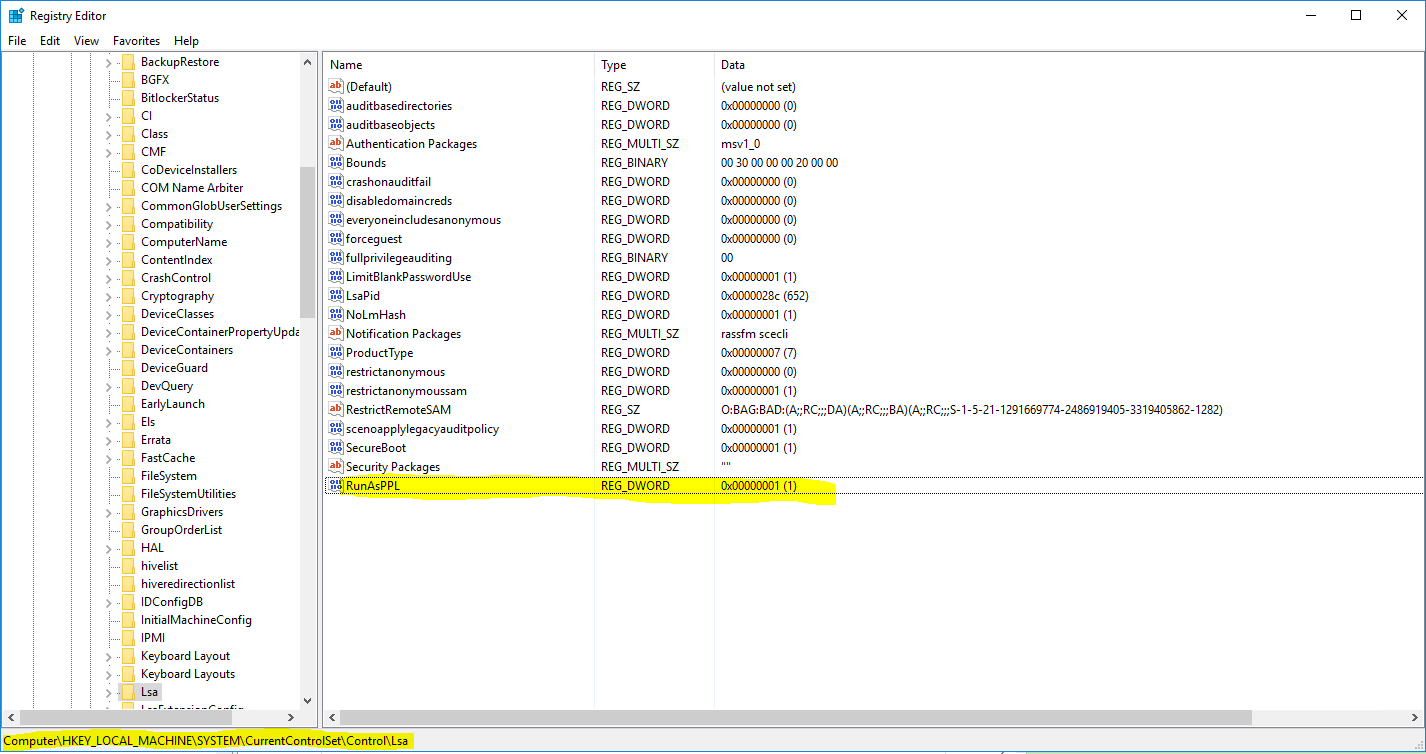This screenshot has width=1426, height=754.
Task: Select the crashonauditfail value
Action: [x=389, y=182]
